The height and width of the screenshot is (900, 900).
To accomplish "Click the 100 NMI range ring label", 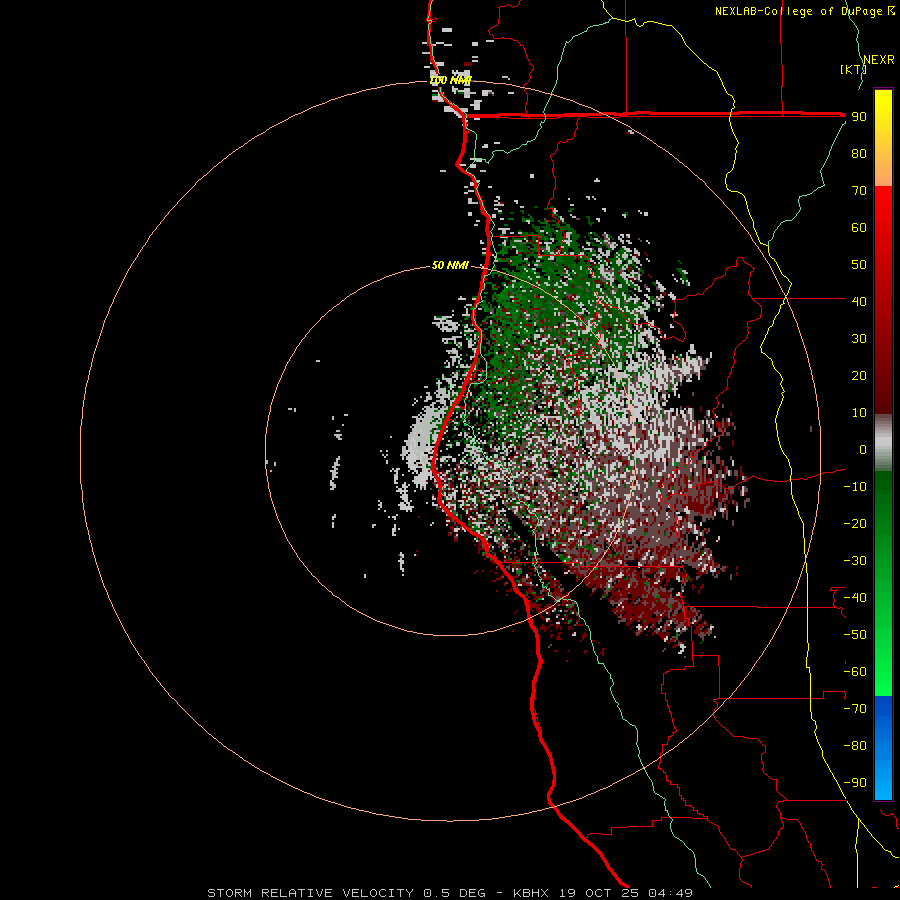I will 450,80.
